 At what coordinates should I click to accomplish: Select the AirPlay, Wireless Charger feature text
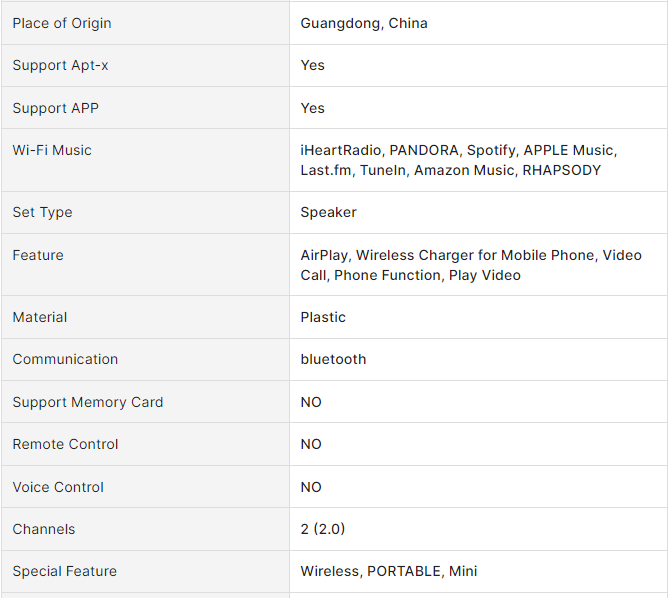click(470, 265)
